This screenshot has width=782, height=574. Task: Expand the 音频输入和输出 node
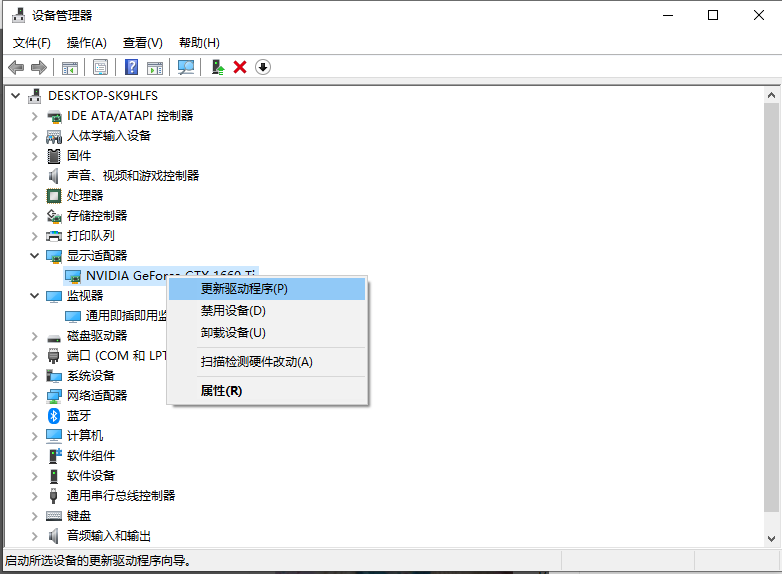(x=34, y=536)
